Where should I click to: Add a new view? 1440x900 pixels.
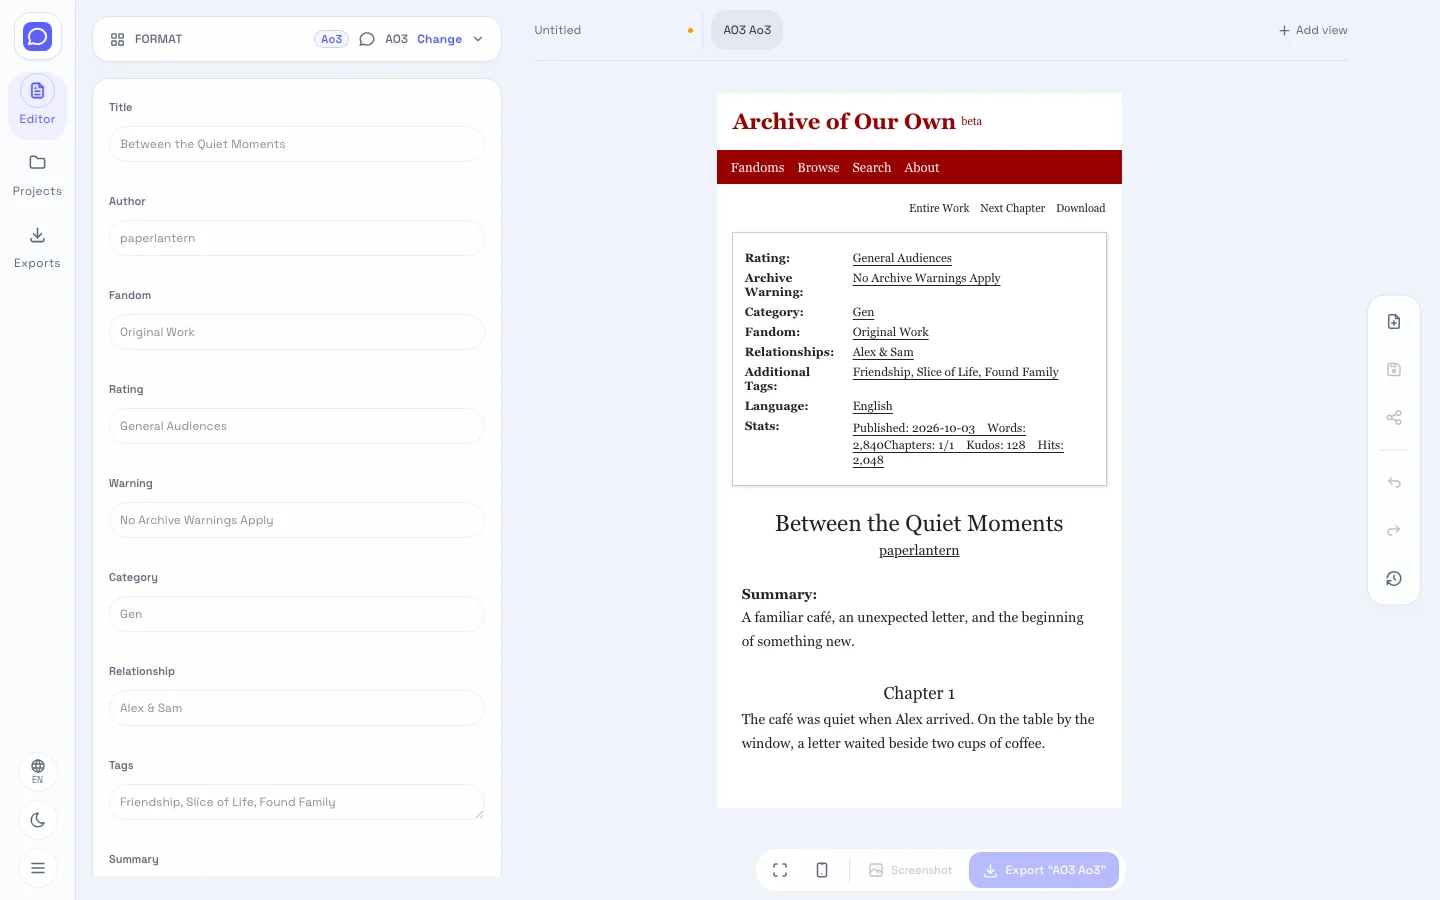coord(1313,30)
